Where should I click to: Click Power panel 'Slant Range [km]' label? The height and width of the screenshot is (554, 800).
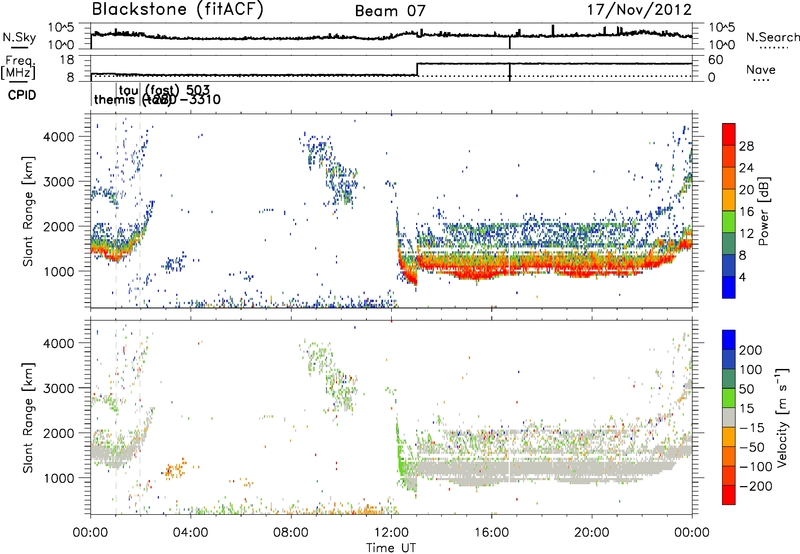tap(28, 211)
